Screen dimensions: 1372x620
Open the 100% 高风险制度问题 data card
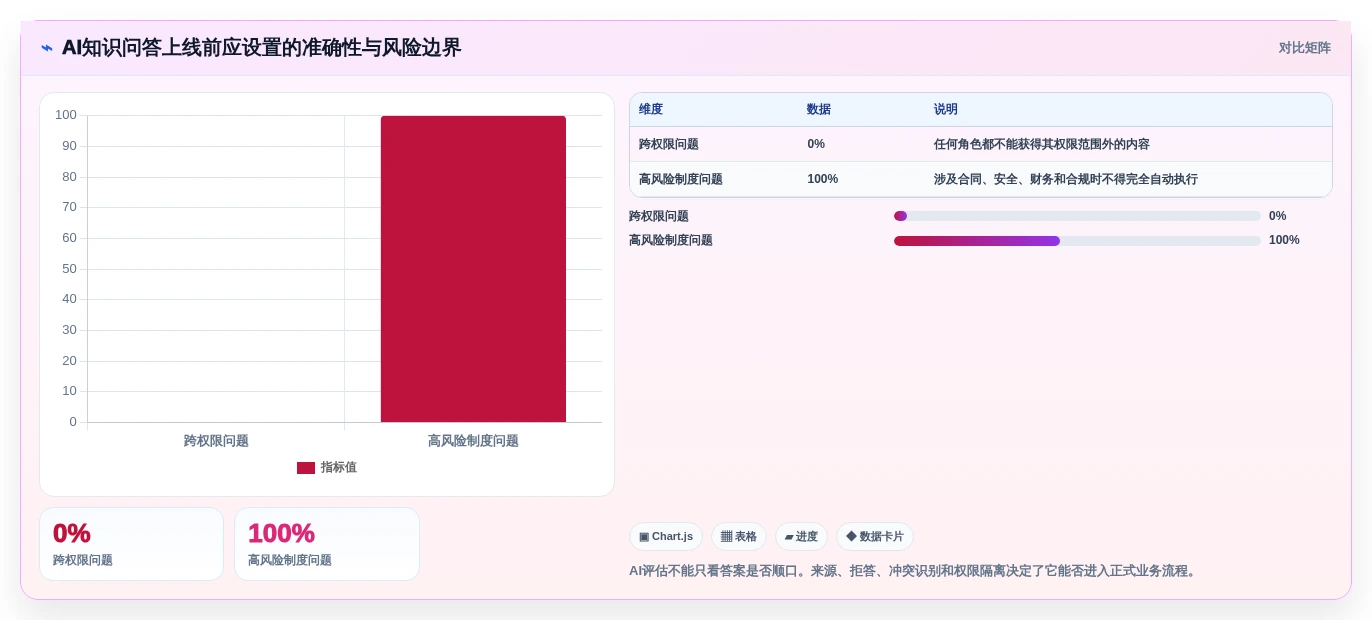click(327, 544)
